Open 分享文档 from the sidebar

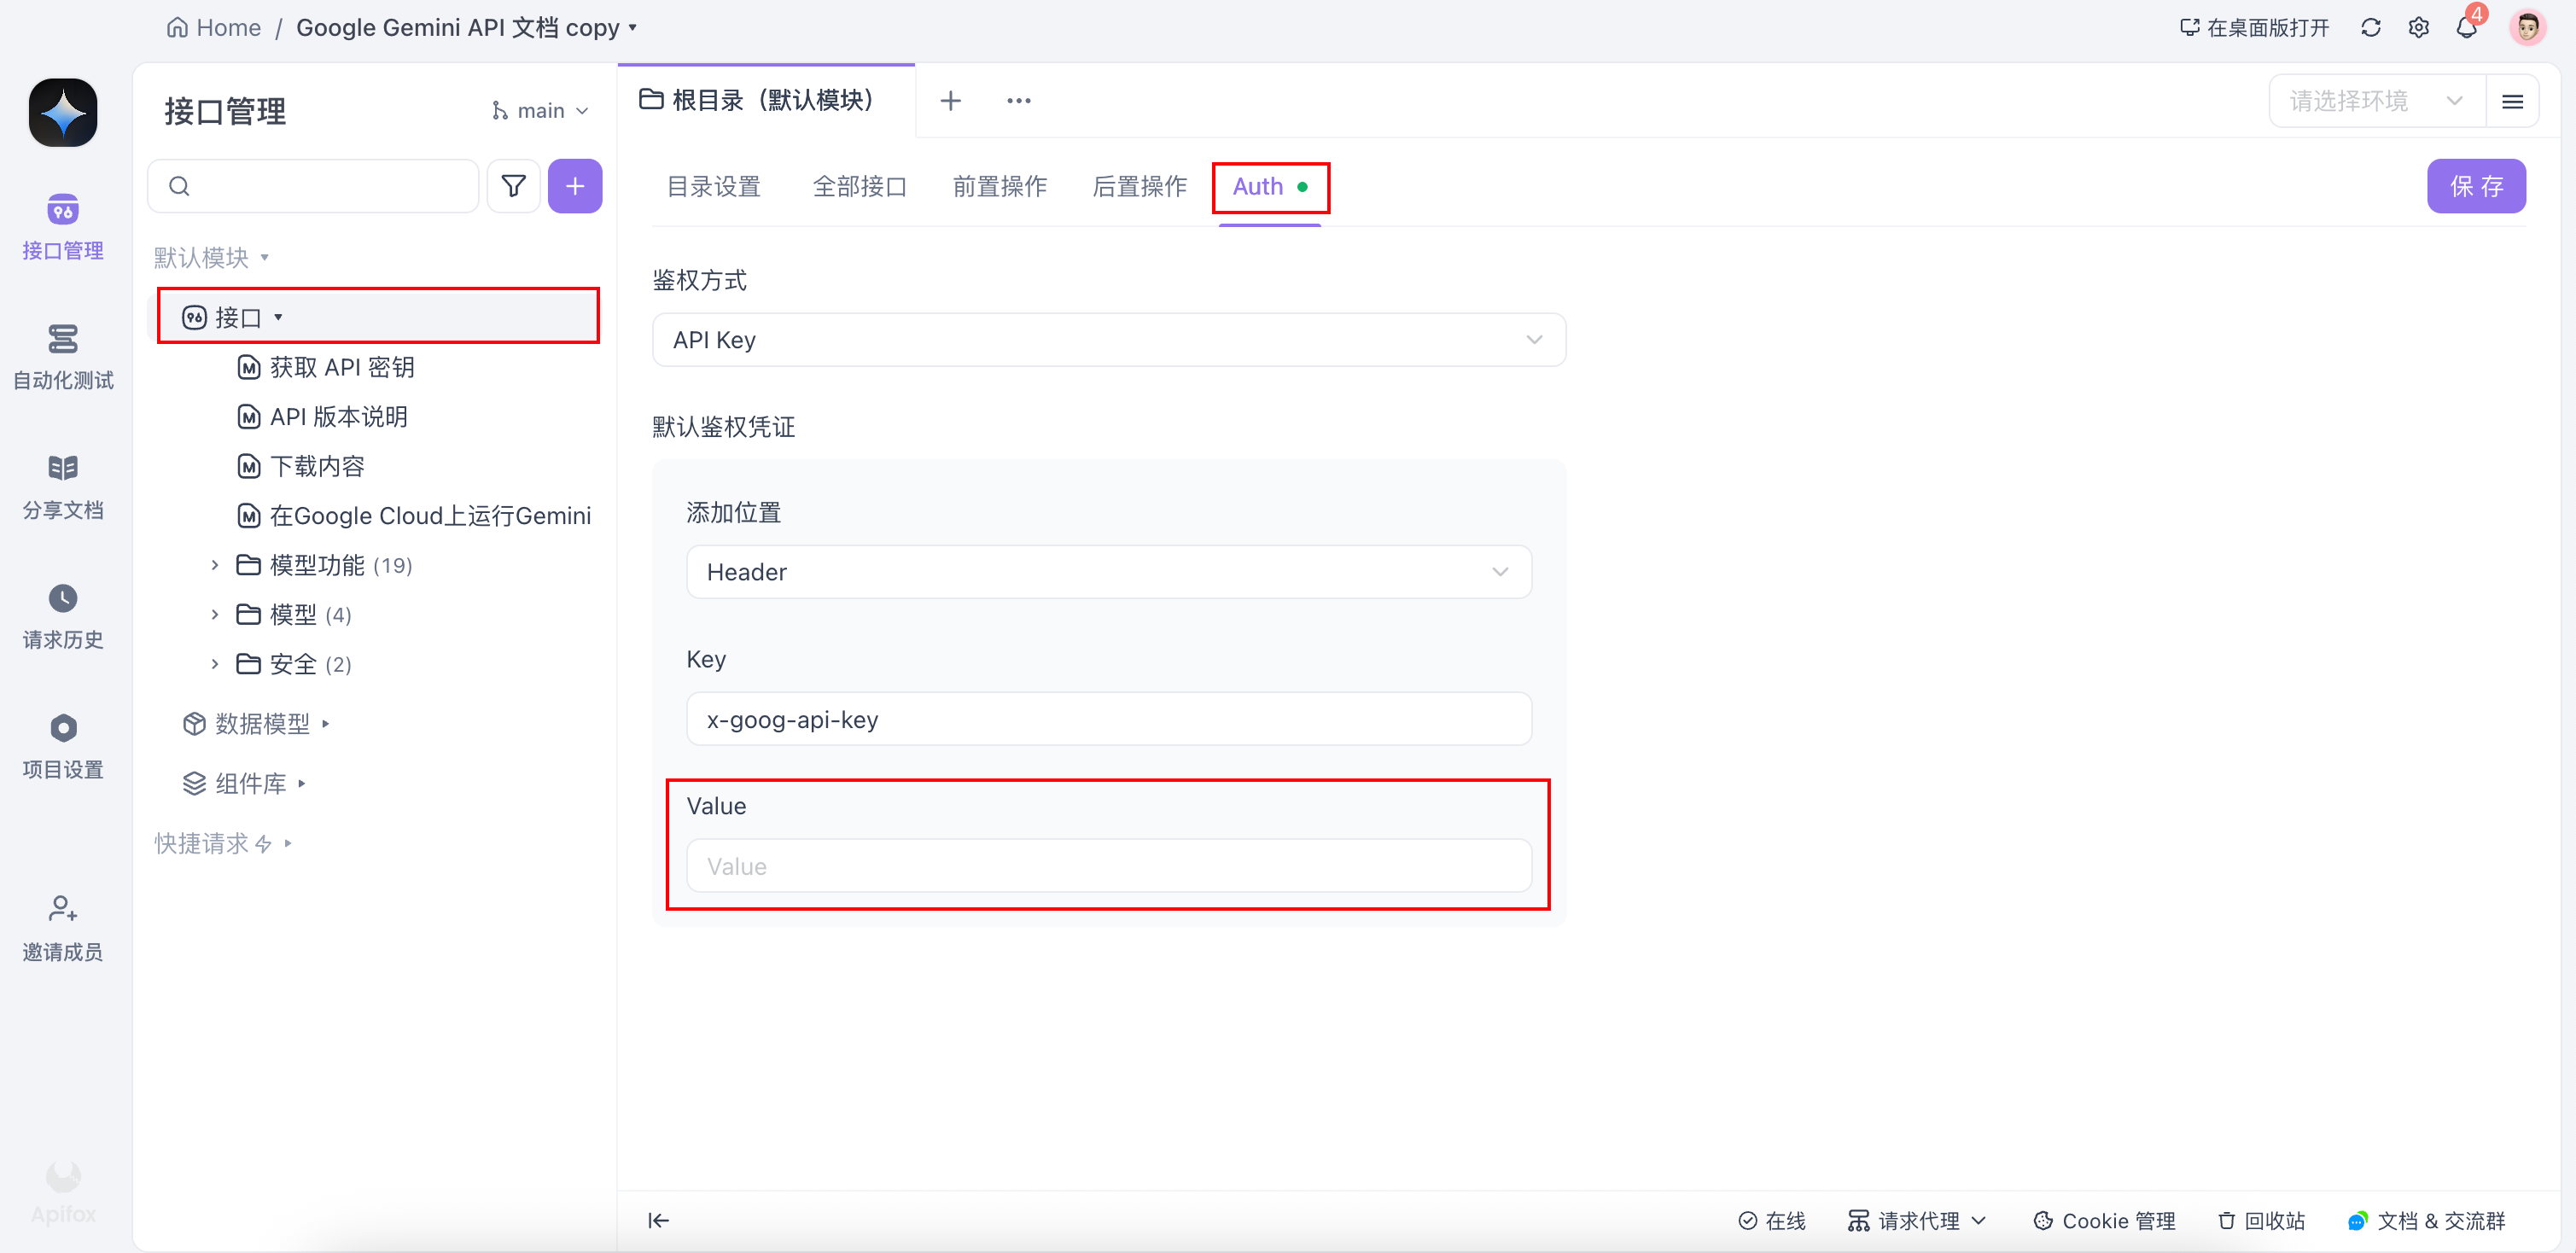coord(62,485)
